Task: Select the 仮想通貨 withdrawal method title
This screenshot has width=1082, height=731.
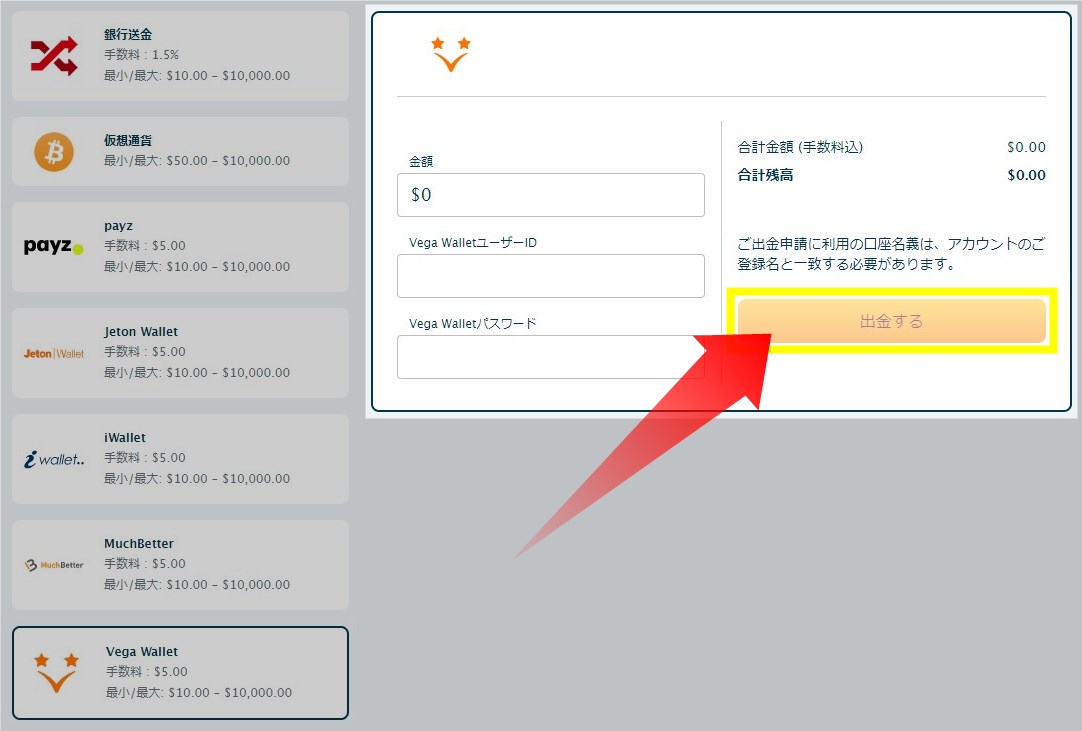Action: 128,140
